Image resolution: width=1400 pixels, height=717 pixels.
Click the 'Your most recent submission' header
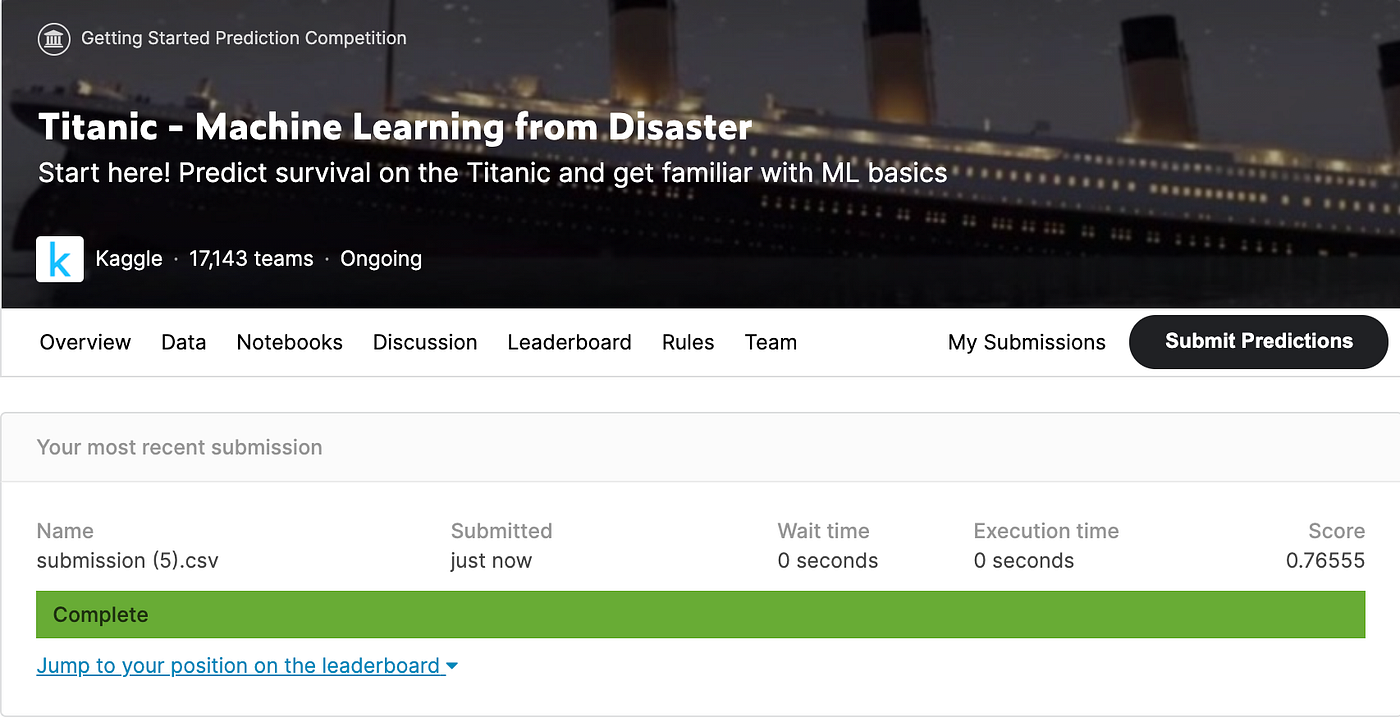point(179,447)
